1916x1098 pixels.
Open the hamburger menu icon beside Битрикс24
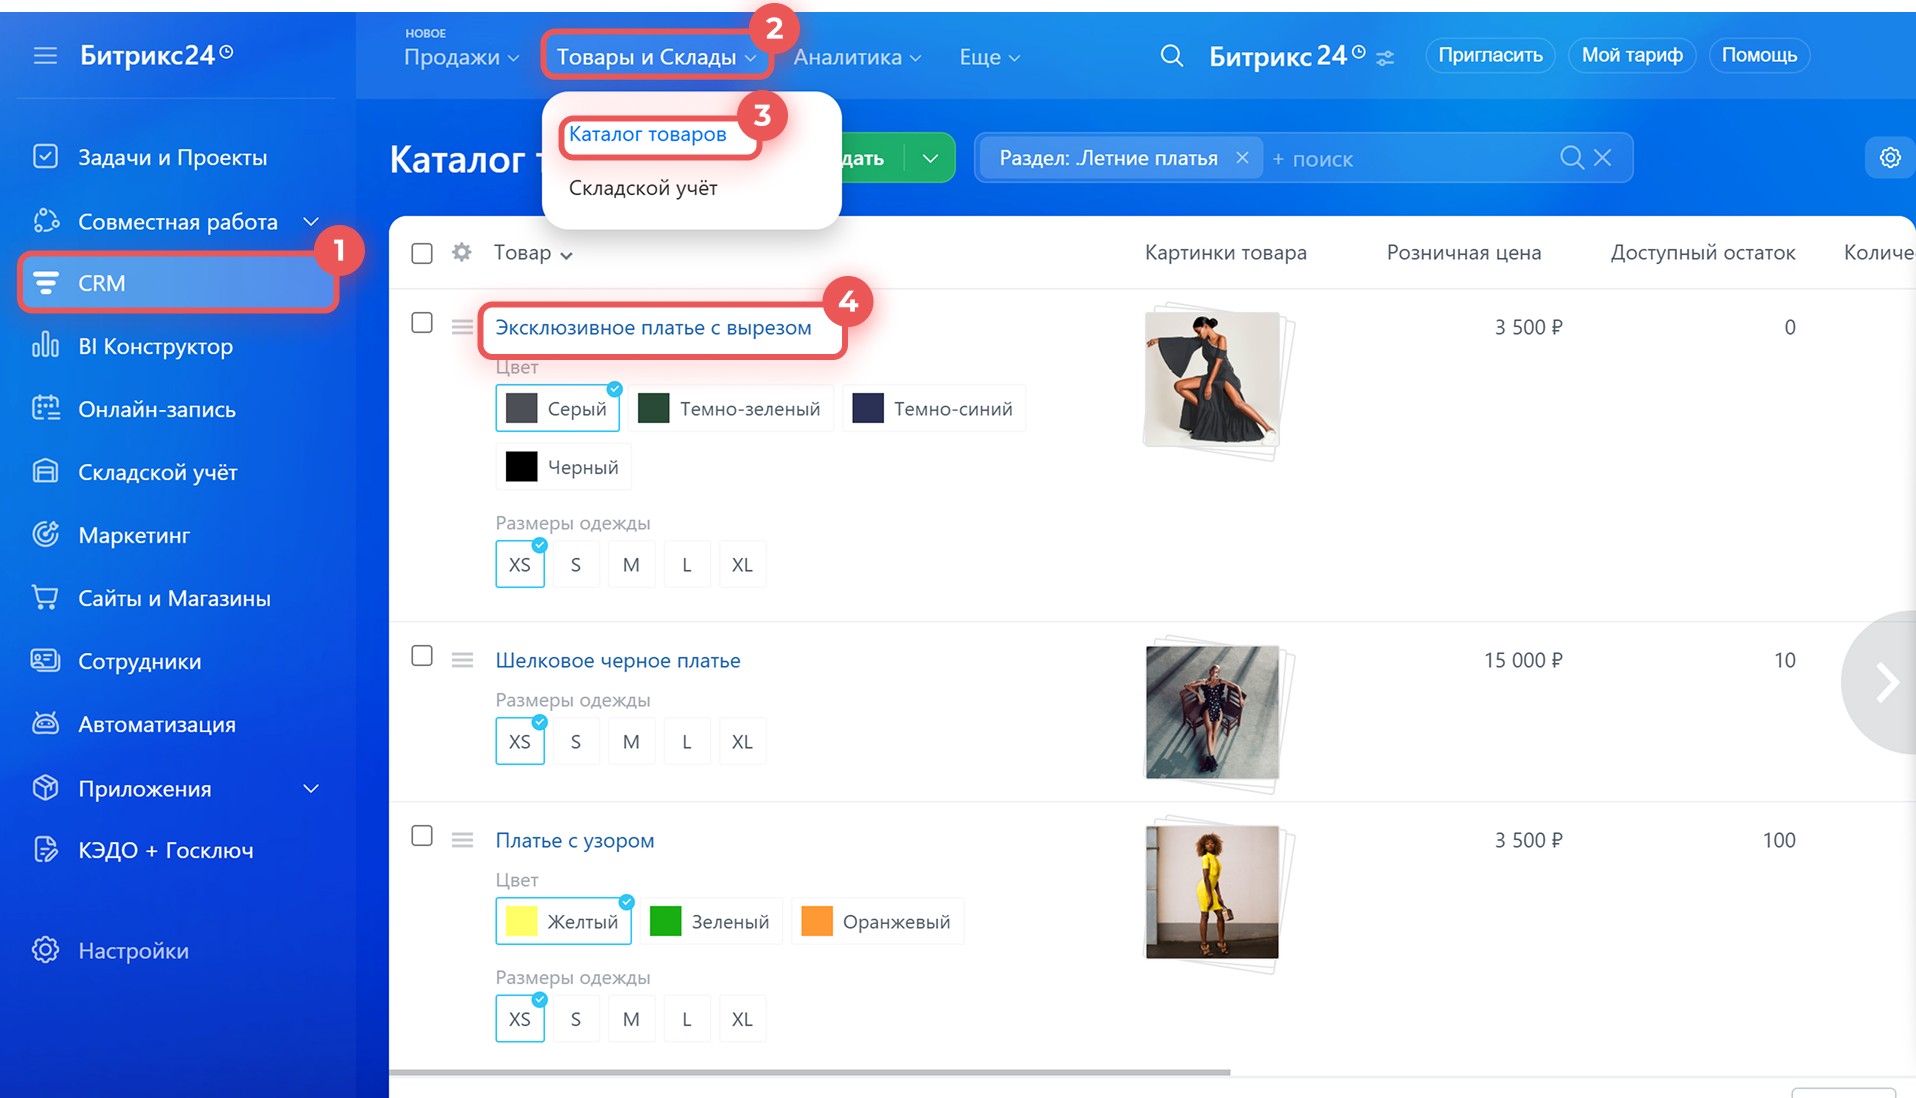45,55
